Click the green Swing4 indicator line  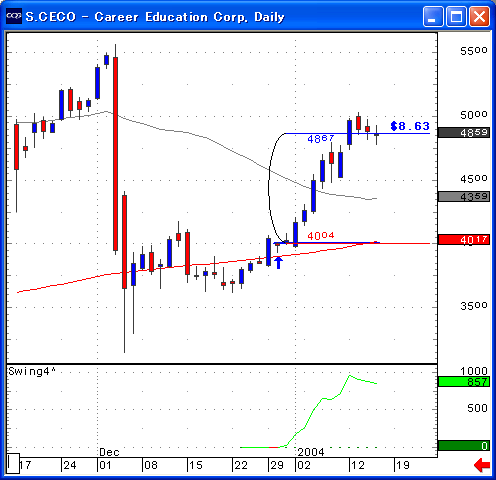point(314,409)
